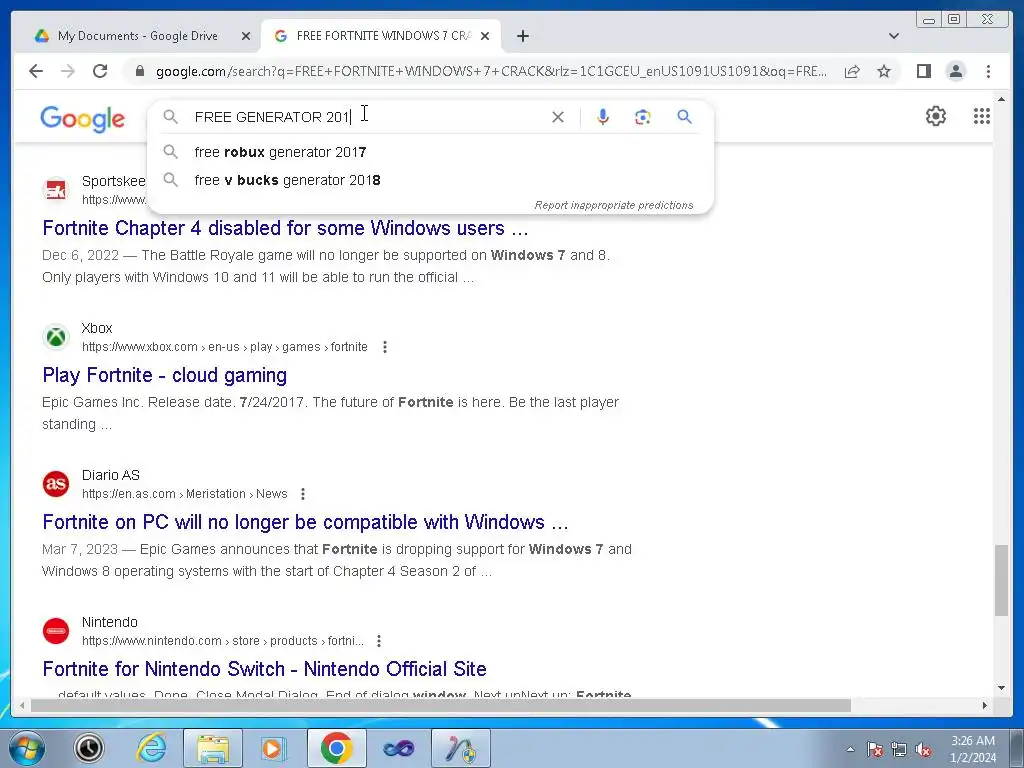
Task: Open Windows Explorer from taskbar
Action: 213,748
